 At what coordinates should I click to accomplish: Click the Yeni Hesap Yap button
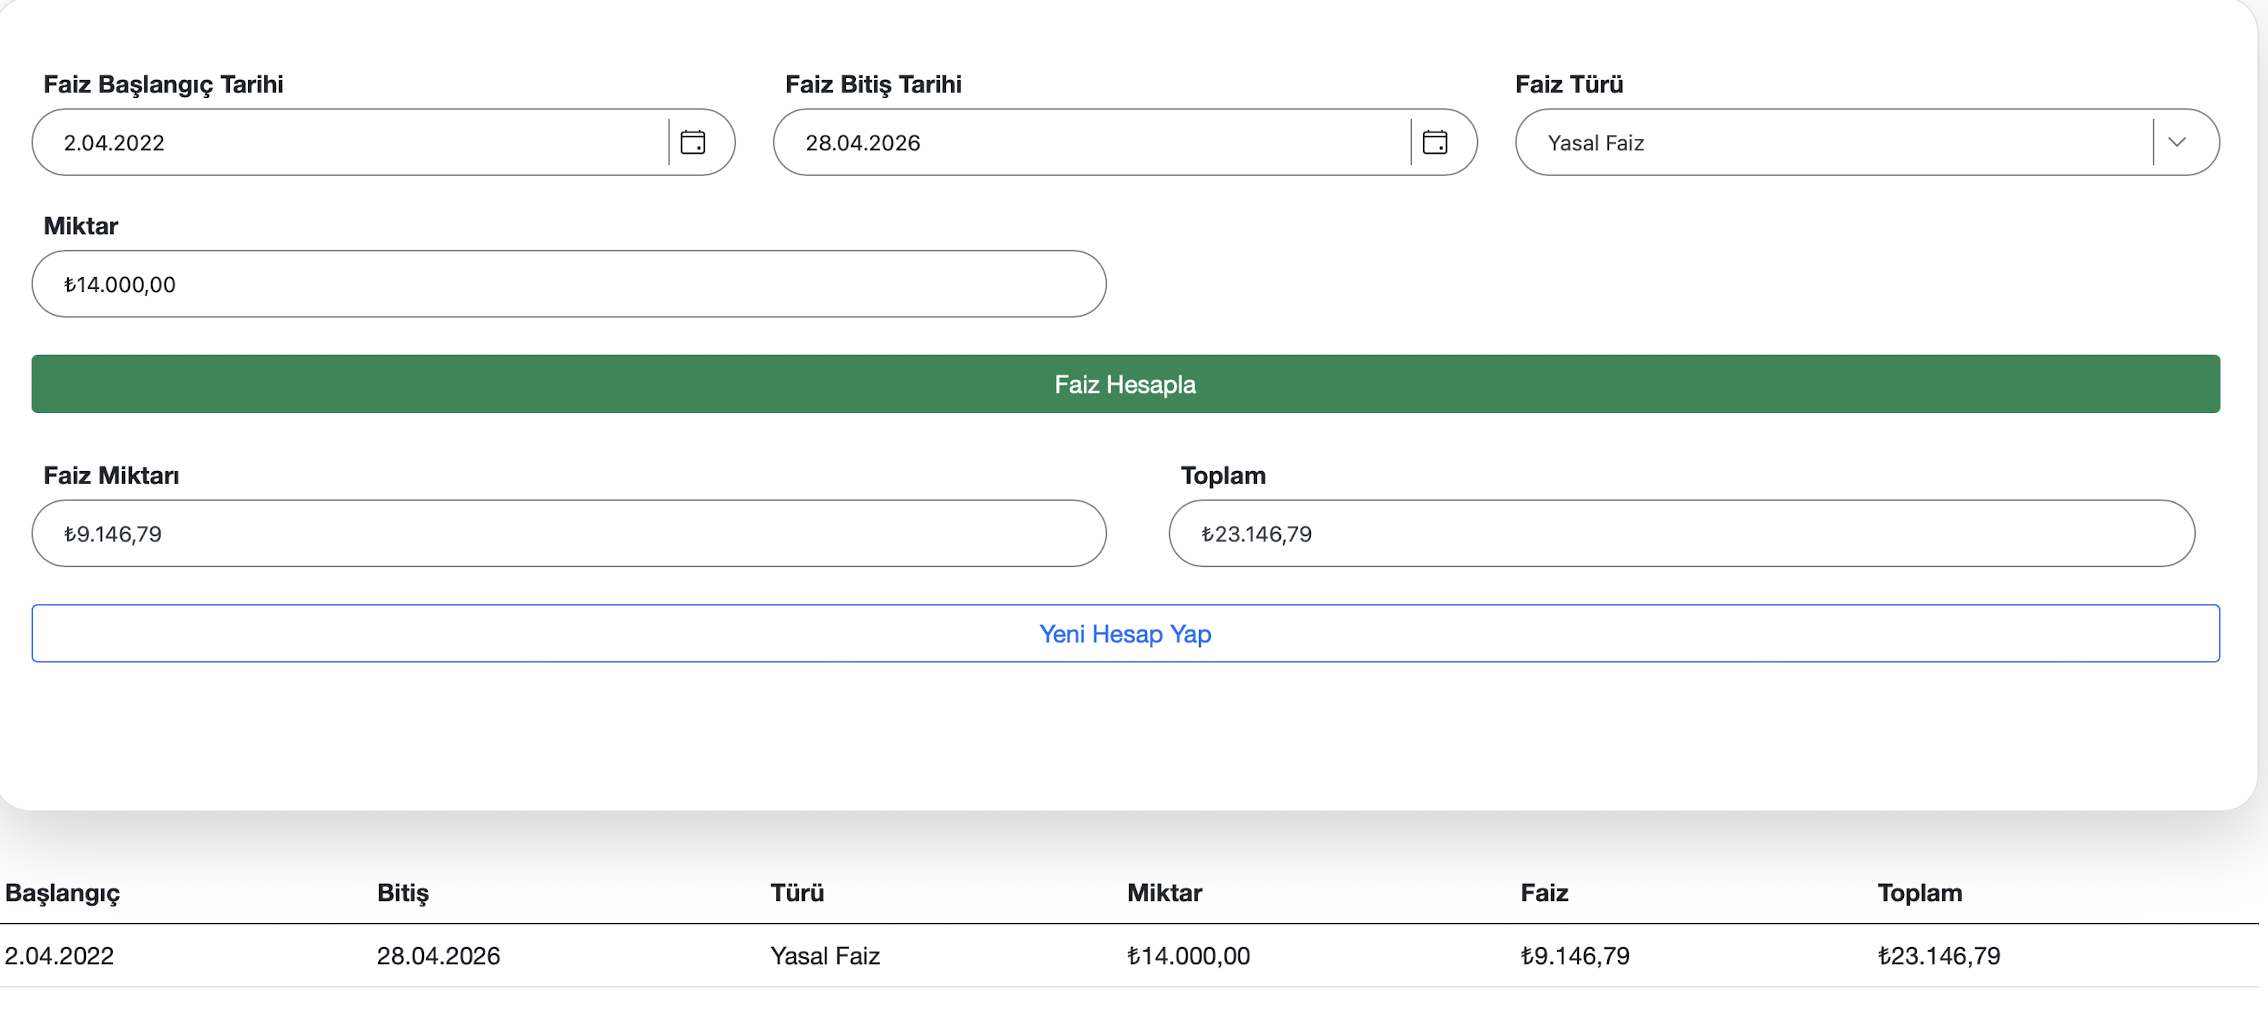click(x=1125, y=633)
